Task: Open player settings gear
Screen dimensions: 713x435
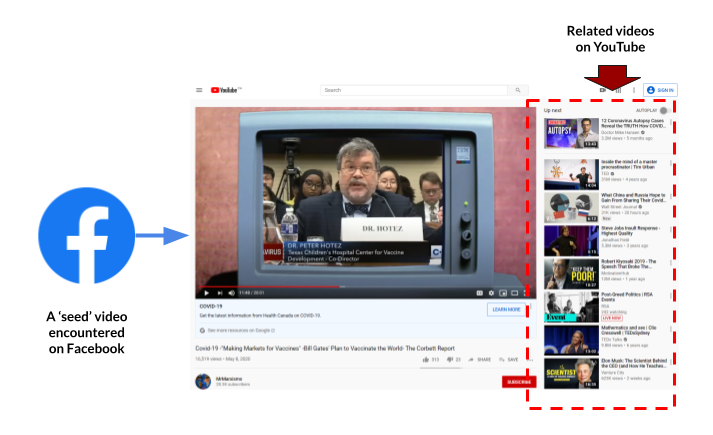Action: (x=491, y=293)
